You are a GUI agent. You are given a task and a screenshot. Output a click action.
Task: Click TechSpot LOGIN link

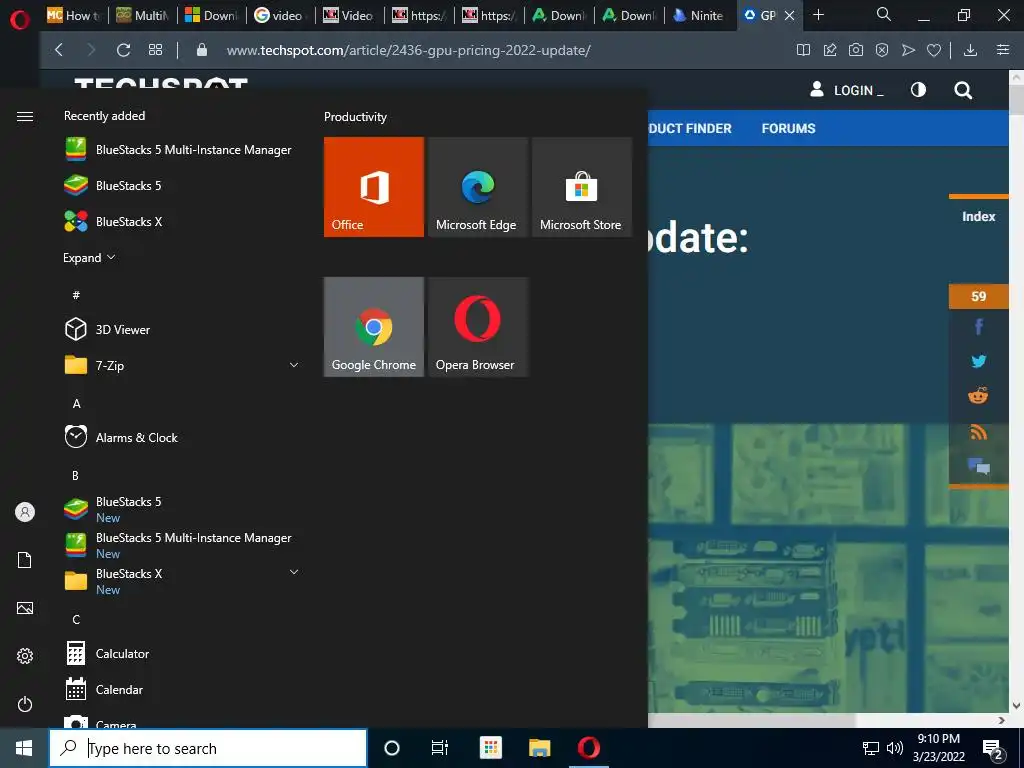(847, 90)
